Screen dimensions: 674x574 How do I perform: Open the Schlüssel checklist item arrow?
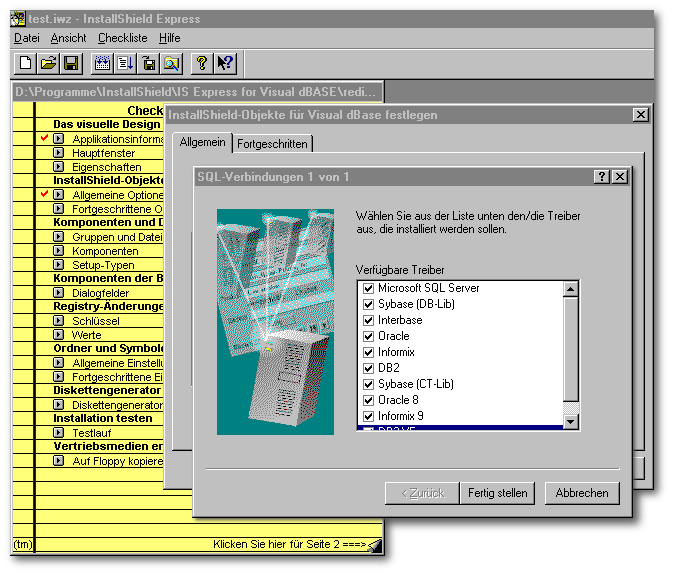click(58, 321)
